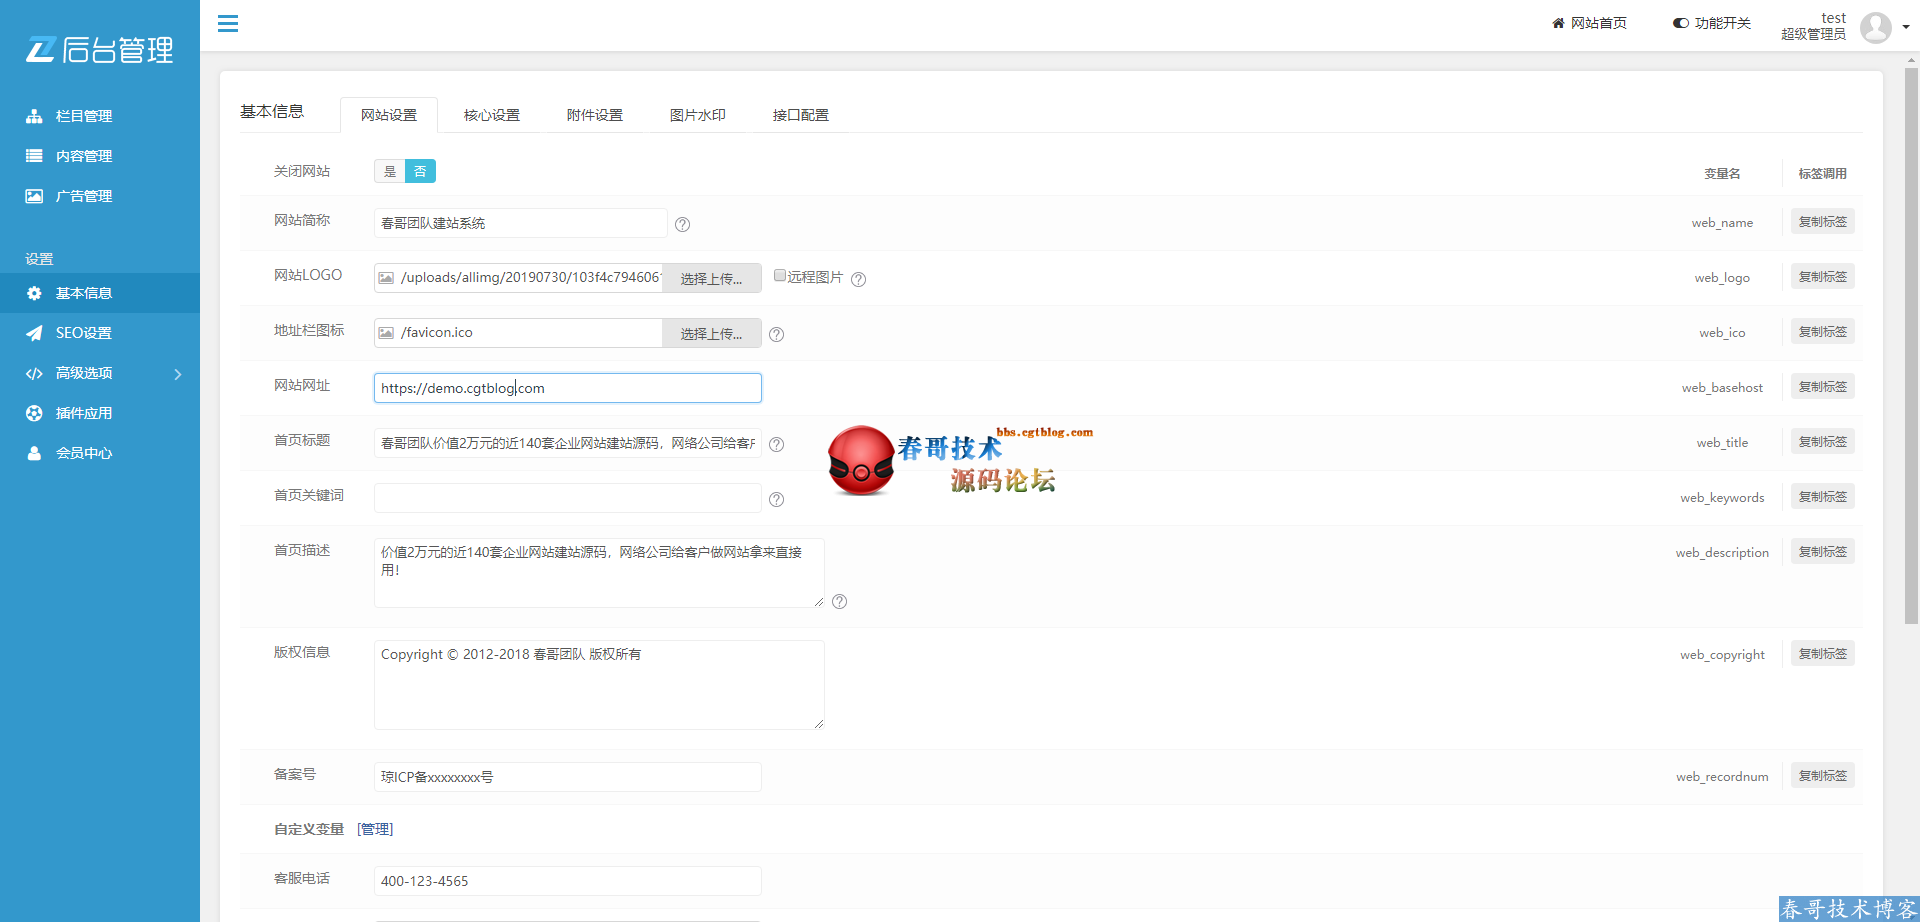Expand the 高级选项 submenu arrow
Image resolution: width=1920 pixels, height=922 pixels.
coord(178,374)
